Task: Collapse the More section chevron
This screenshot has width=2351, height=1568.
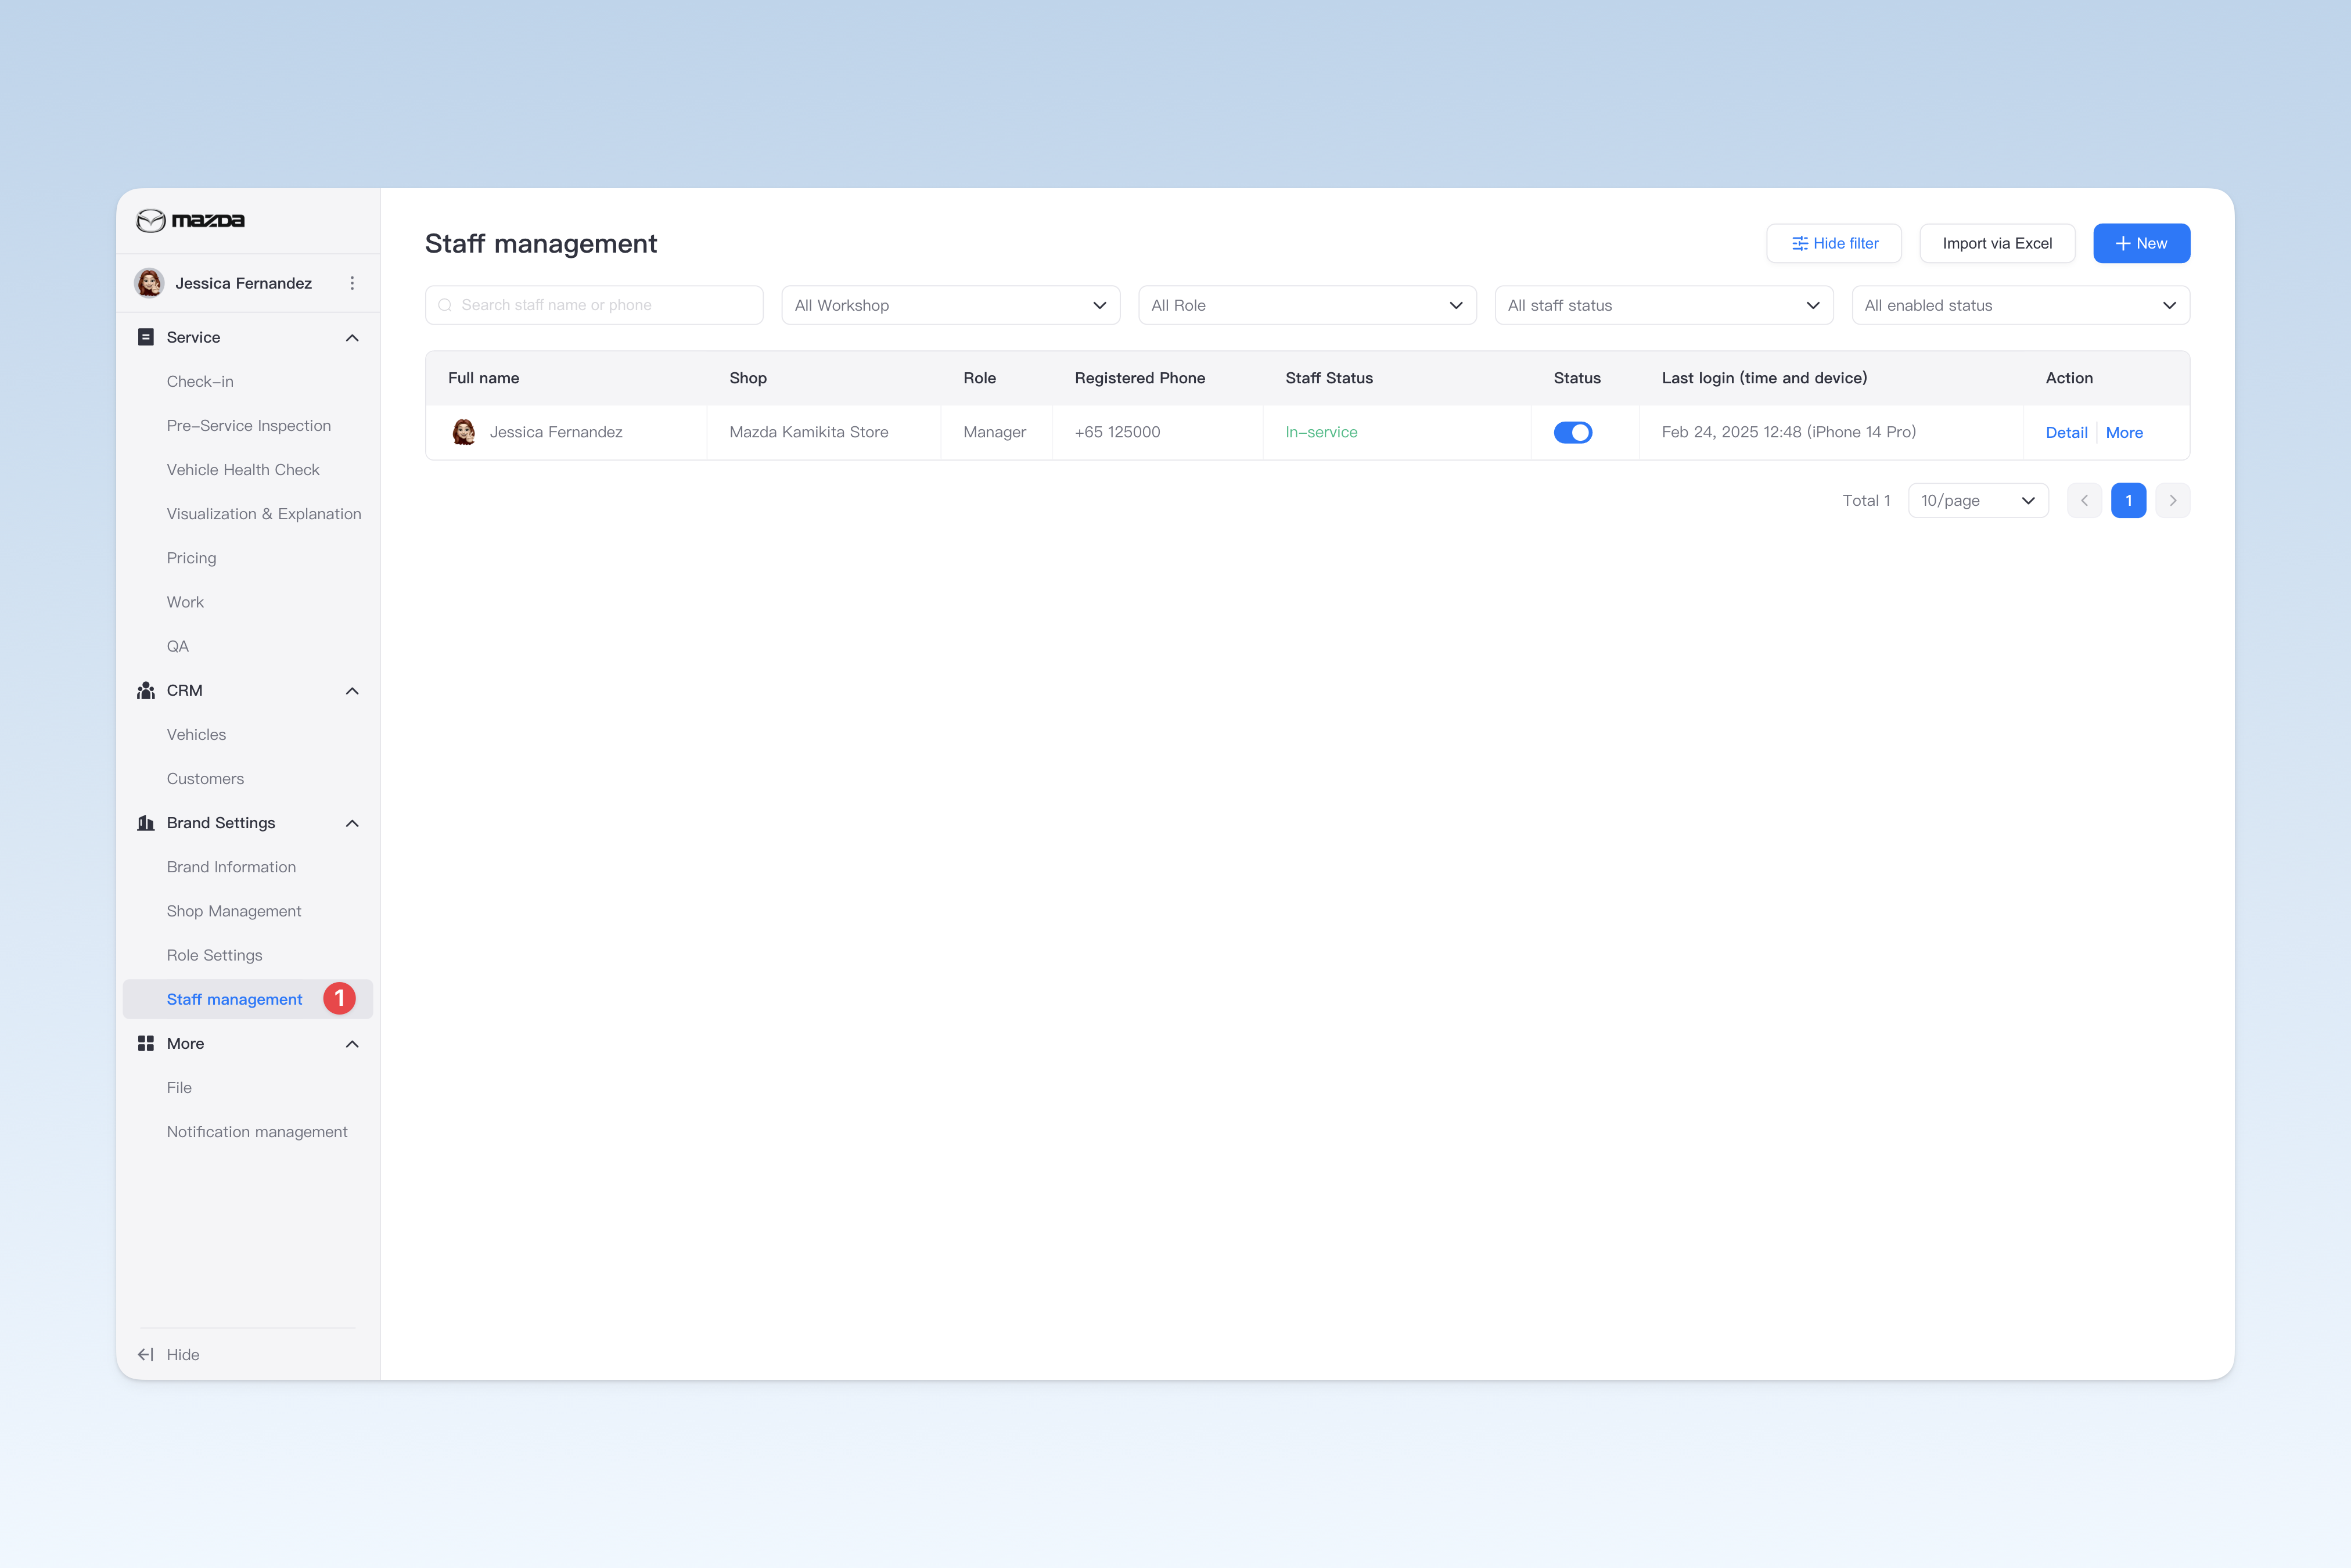Action: pyautogui.click(x=352, y=1044)
